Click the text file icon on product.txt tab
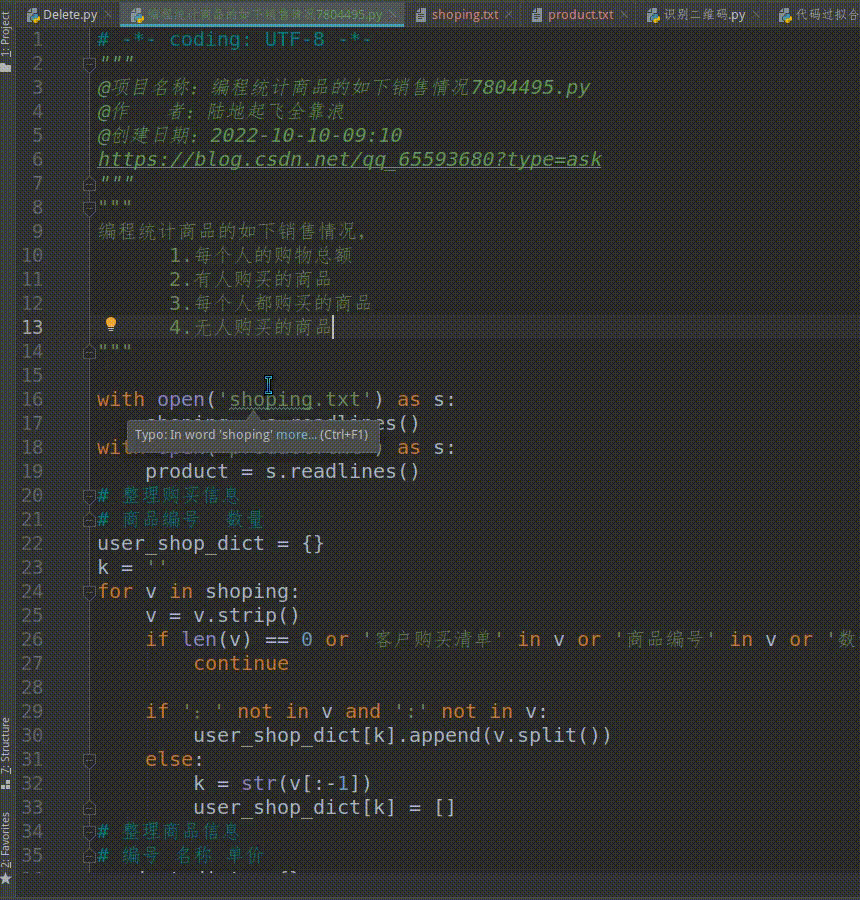Screen dimensions: 860x900 (x=537, y=15)
